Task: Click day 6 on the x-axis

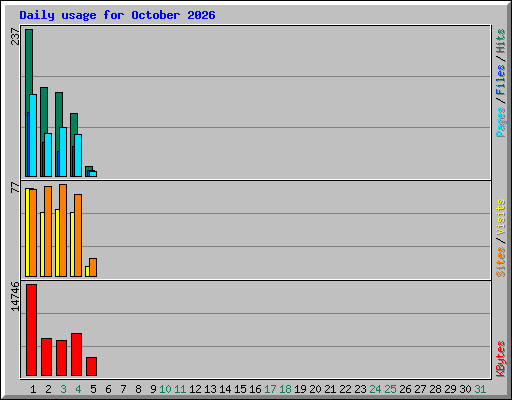Action: (108, 389)
